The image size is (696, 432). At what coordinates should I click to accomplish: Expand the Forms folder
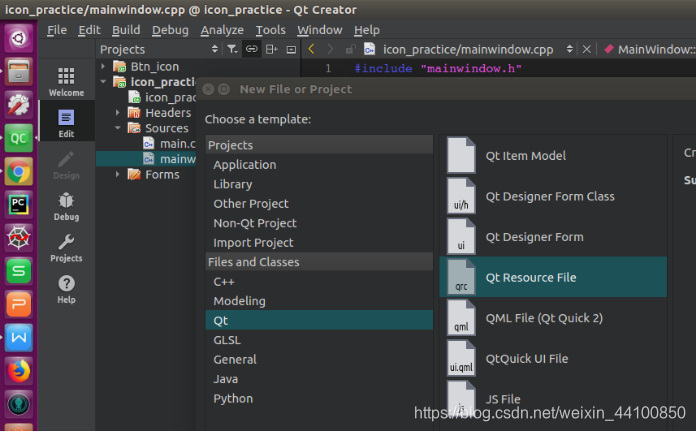118,174
